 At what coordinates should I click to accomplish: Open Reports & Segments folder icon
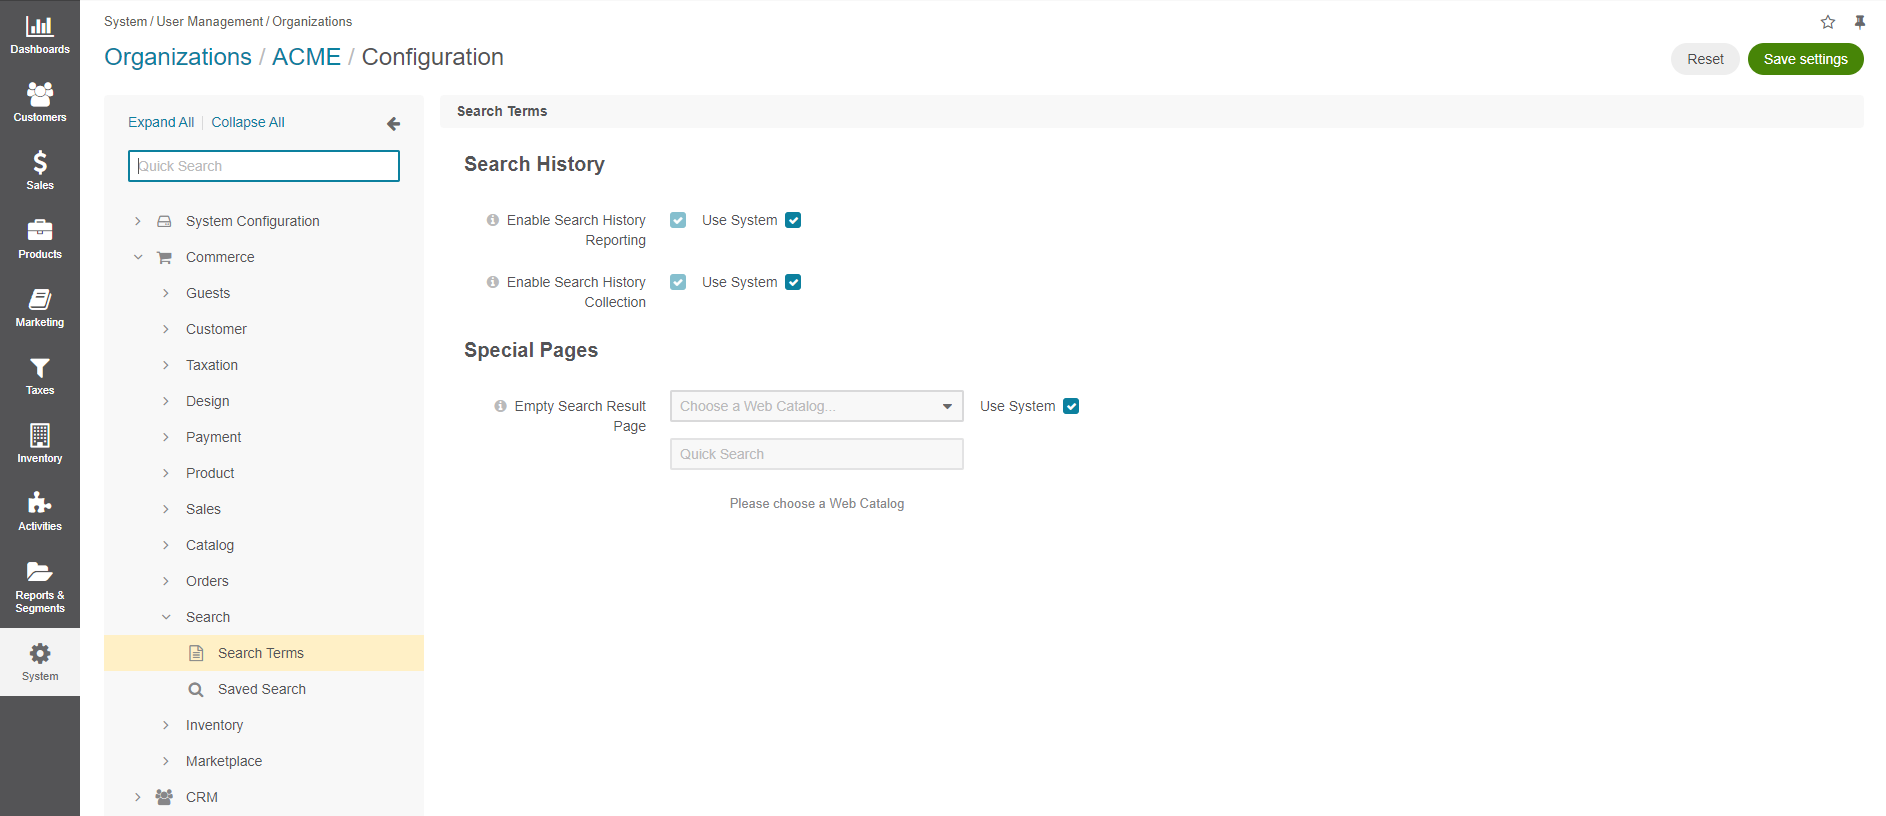40,572
